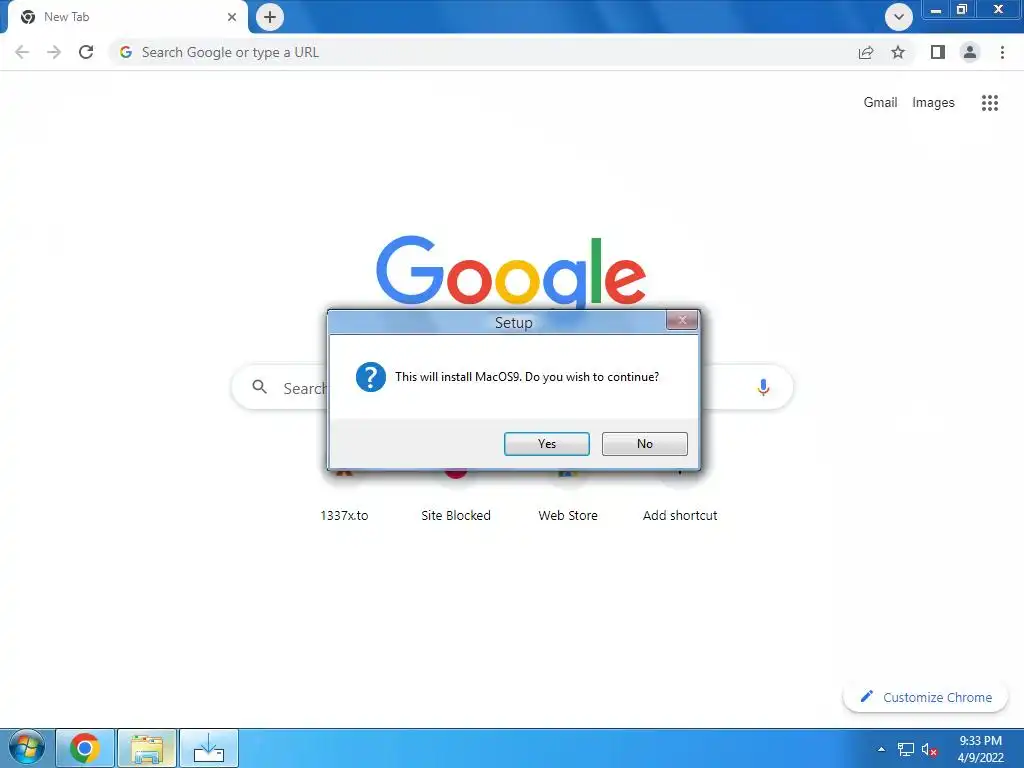
Task: Click the Setup dialog question mark icon
Action: coord(370,377)
